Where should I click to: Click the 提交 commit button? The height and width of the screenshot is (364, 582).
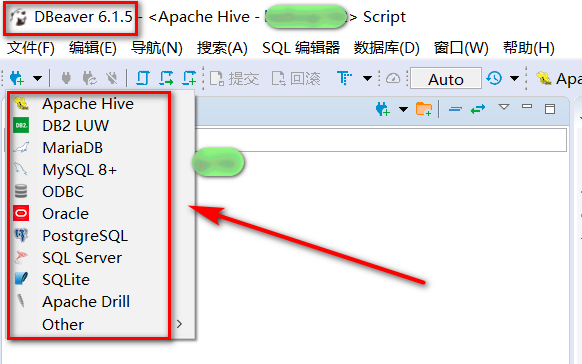(235, 79)
